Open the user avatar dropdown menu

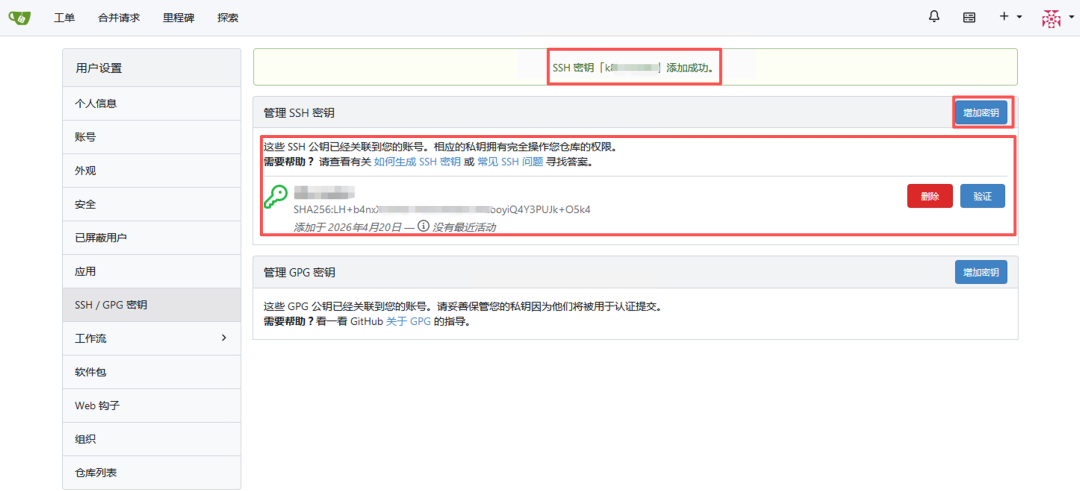[x=1056, y=18]
